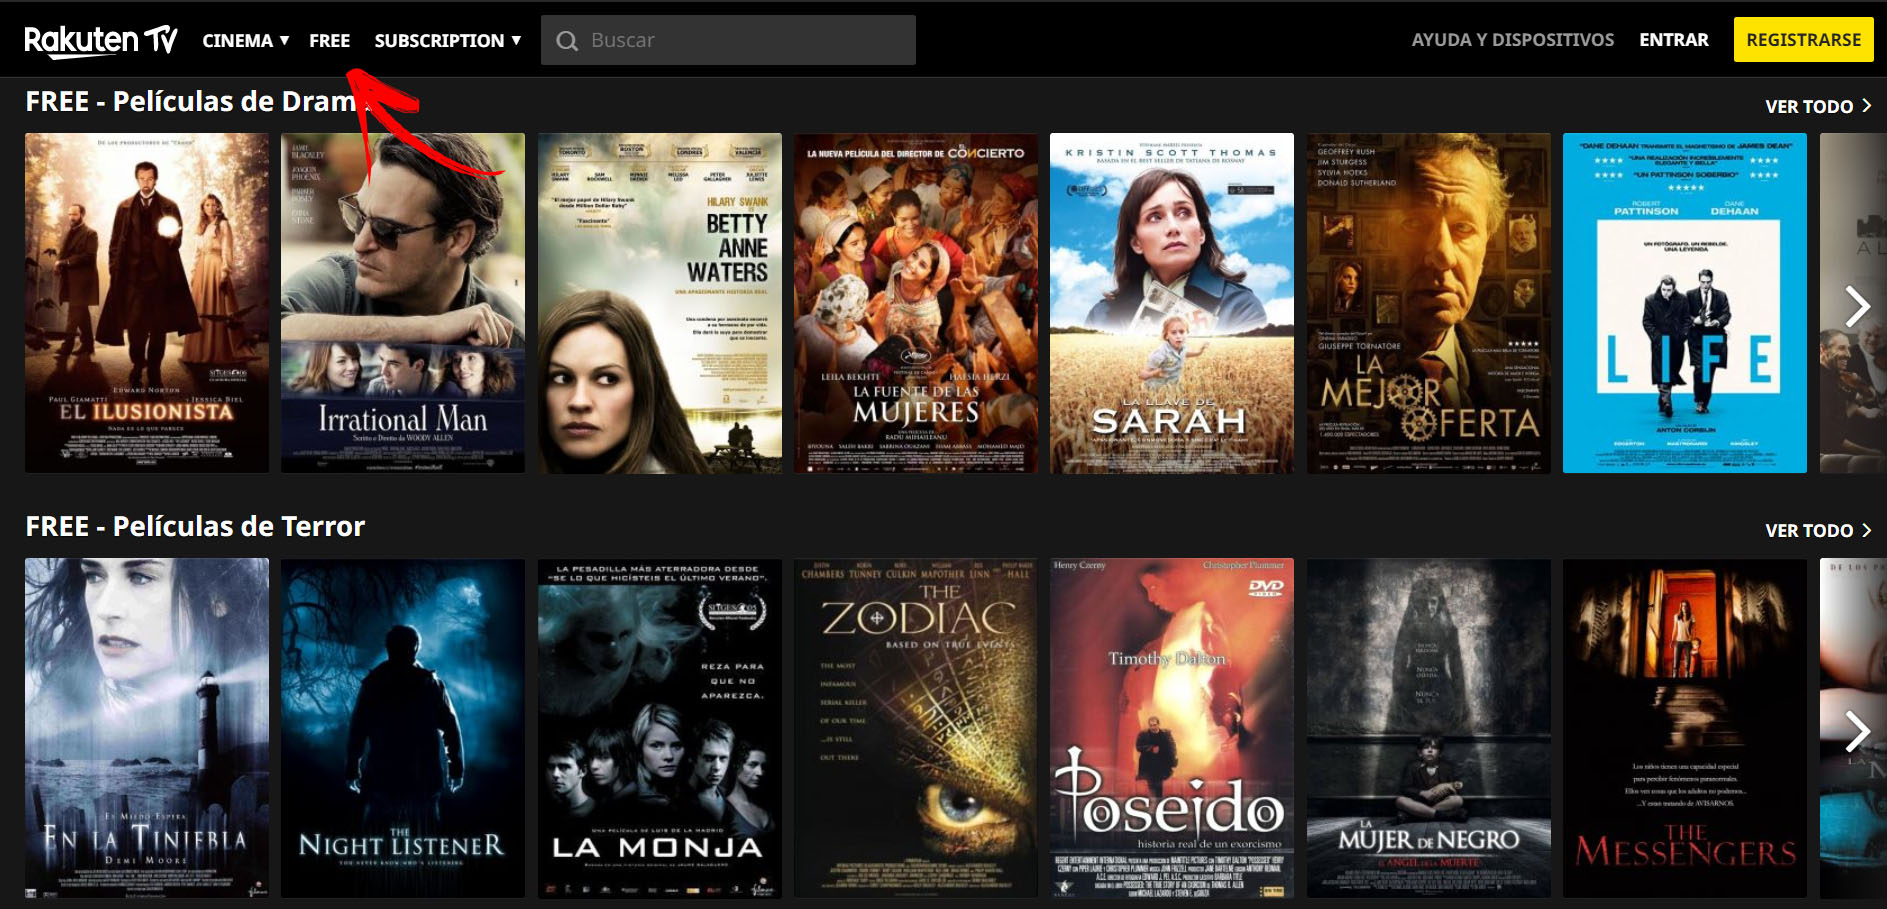Click FREE - Películas de Terror heading

coord(195,526)
